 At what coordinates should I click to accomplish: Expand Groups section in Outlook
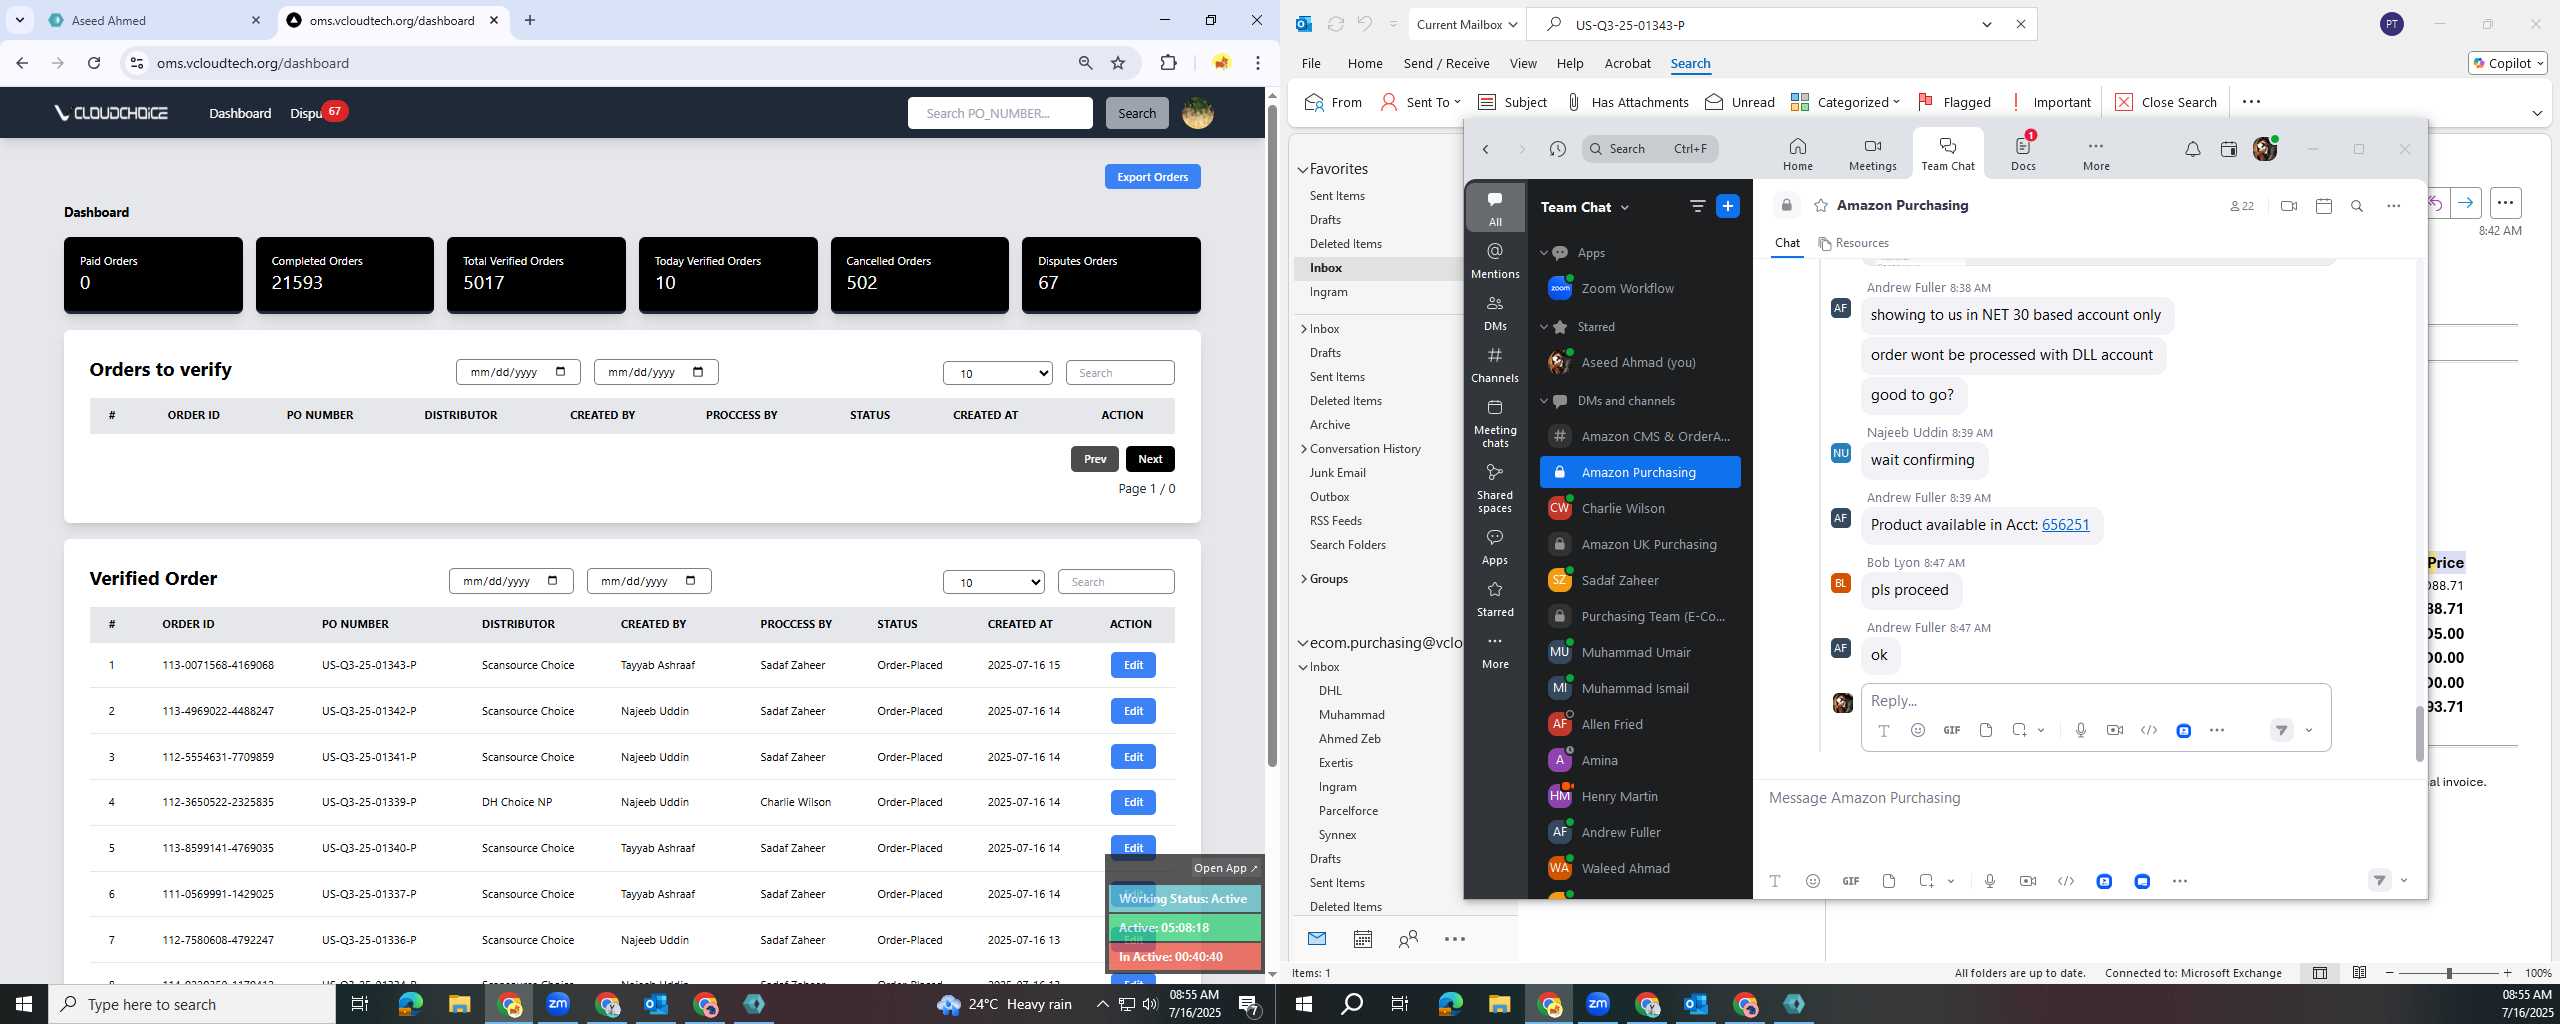[1304, 579]
